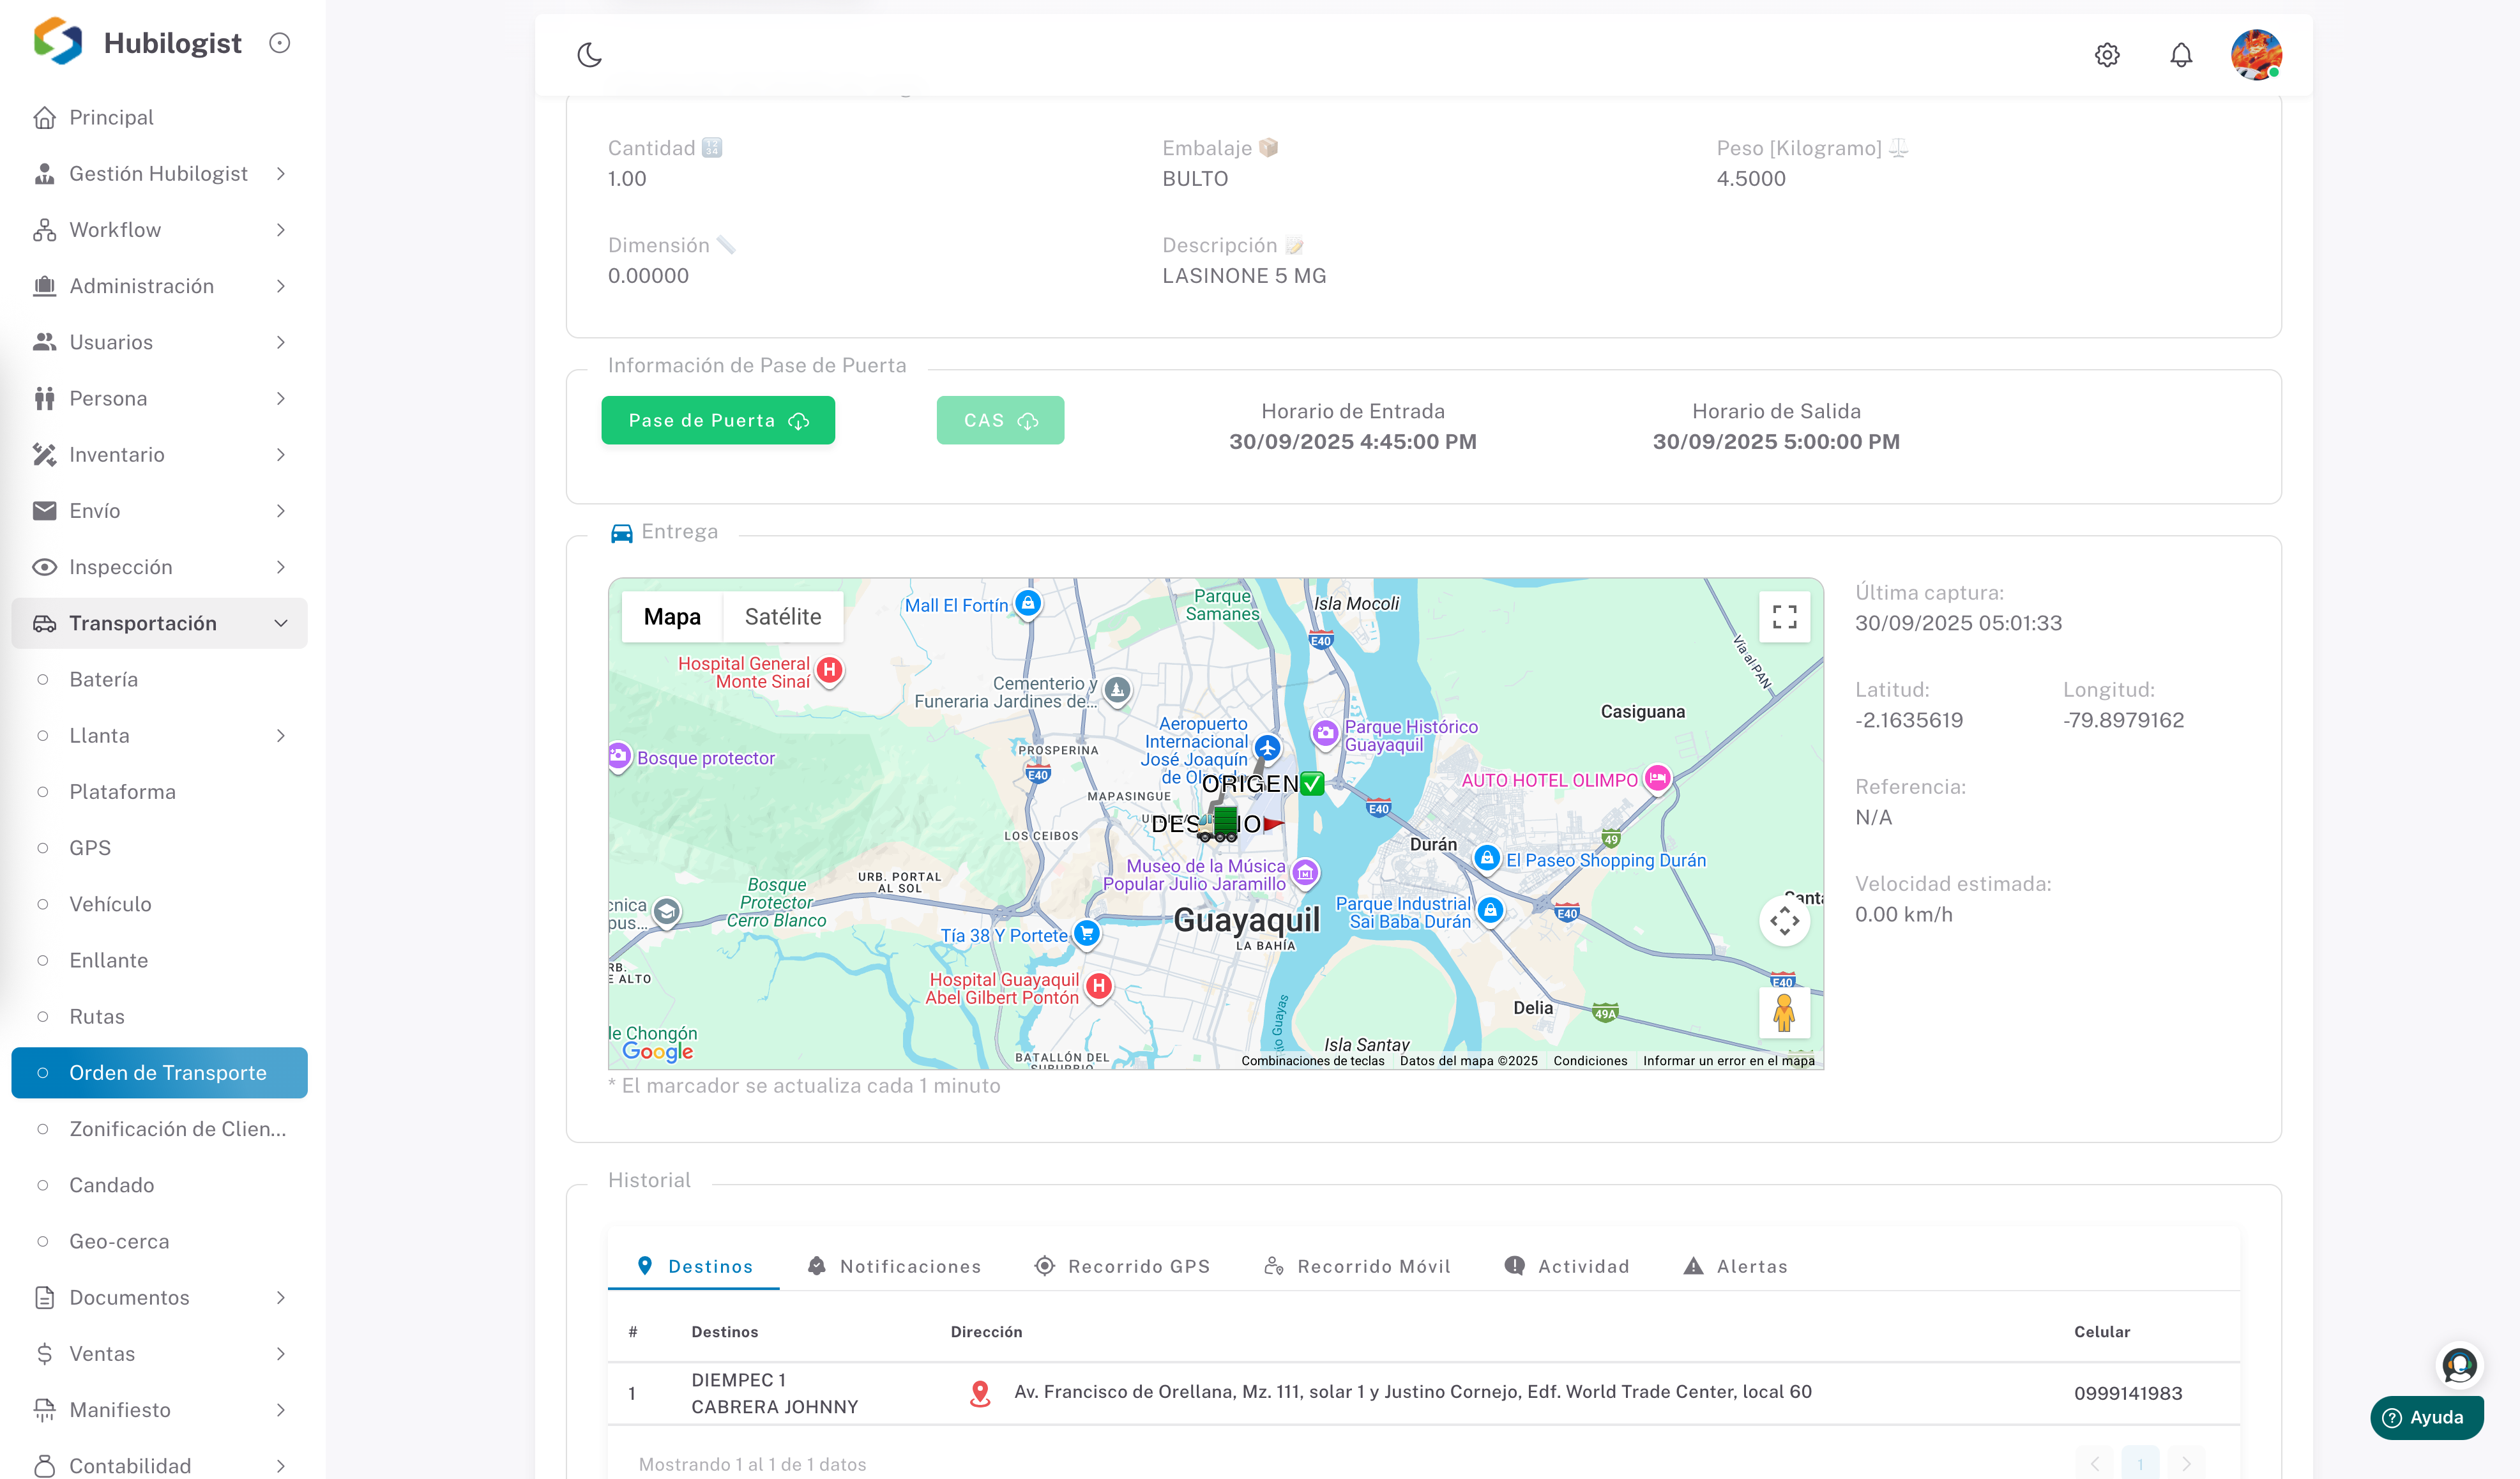The image size is (2520, 1479).
Task: Toggle sidebar pin circle next to Hubilogist
Action: click(x=280, y=43)
